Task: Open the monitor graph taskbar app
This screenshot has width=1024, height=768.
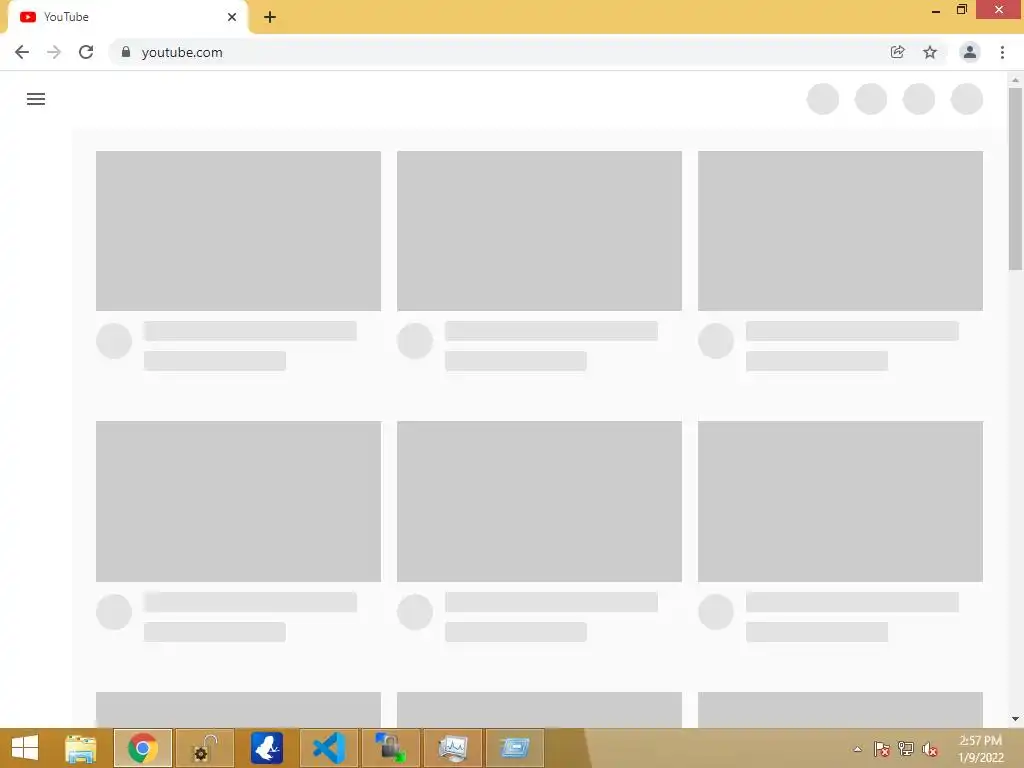Action: 453,748
